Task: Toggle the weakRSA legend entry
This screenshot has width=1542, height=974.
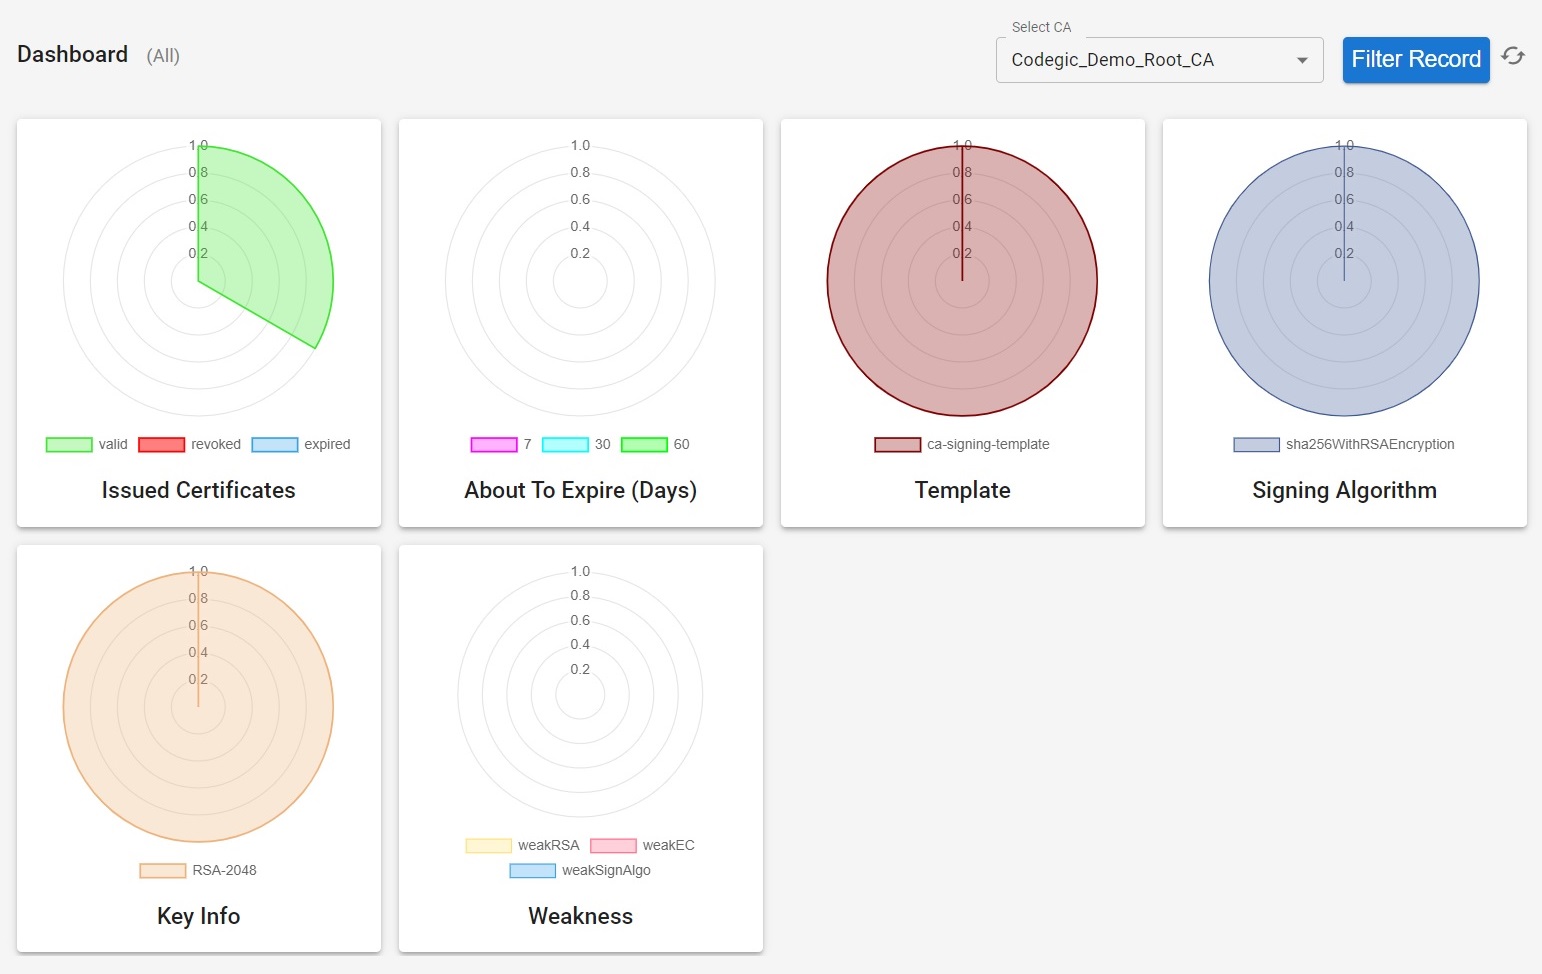Action: (487, 845)
